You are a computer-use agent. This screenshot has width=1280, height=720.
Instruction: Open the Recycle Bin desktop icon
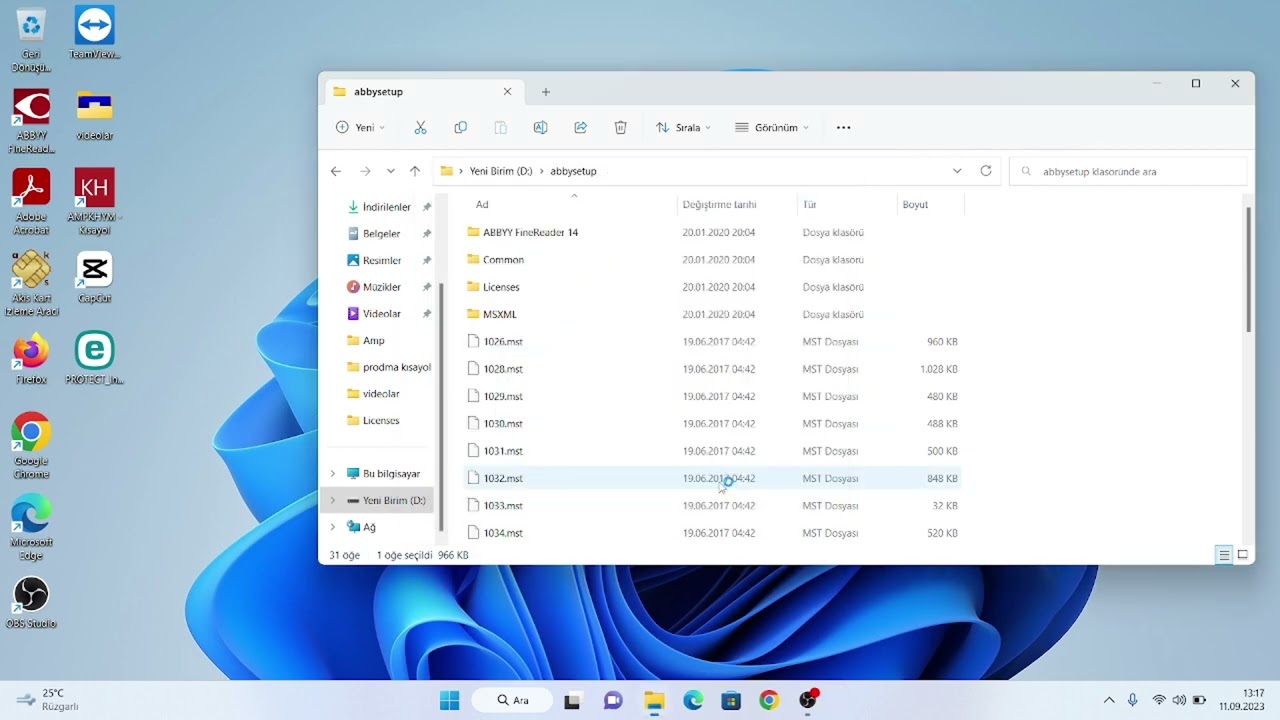tap(31, 39)
